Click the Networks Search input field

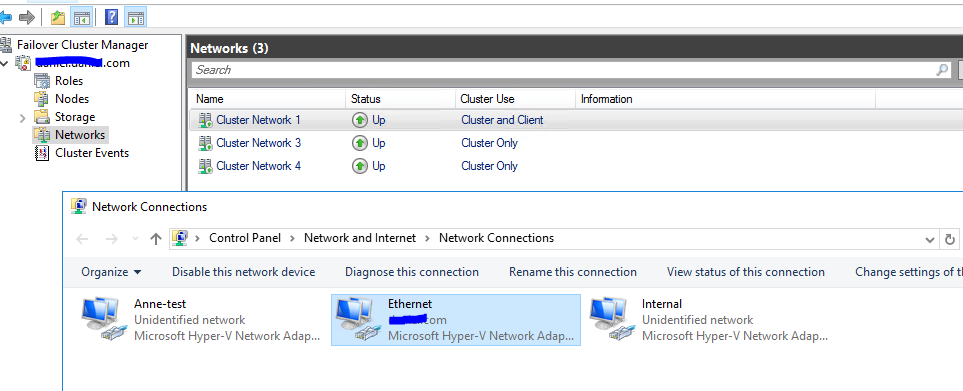pyautogui.click(x=563, y=70)
